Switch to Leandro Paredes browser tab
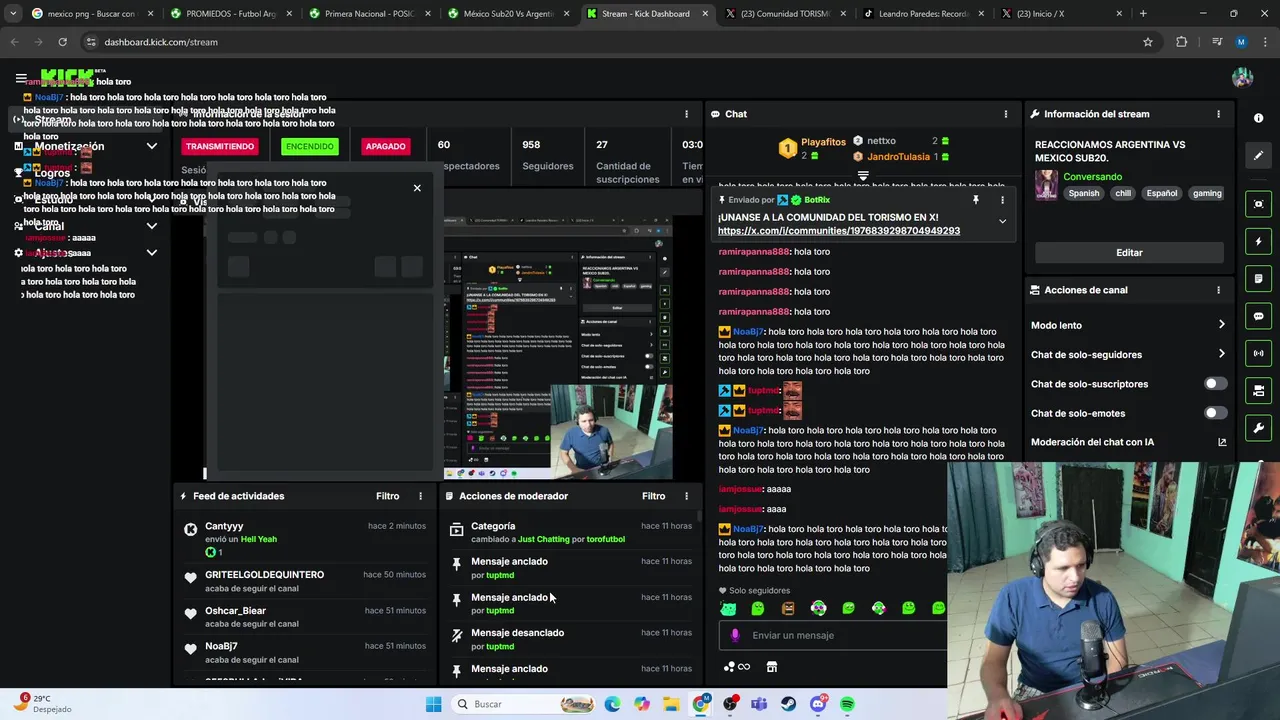Image resolution: width=1280 pixels, height=720 pixels. (923, 14)
